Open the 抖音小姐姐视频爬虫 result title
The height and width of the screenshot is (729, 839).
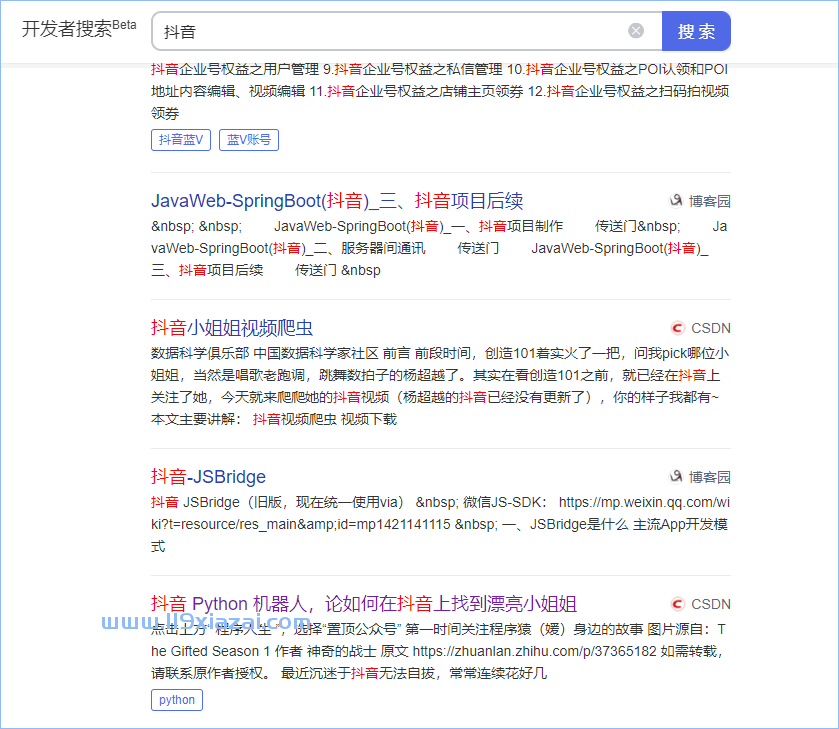[232, 328]
